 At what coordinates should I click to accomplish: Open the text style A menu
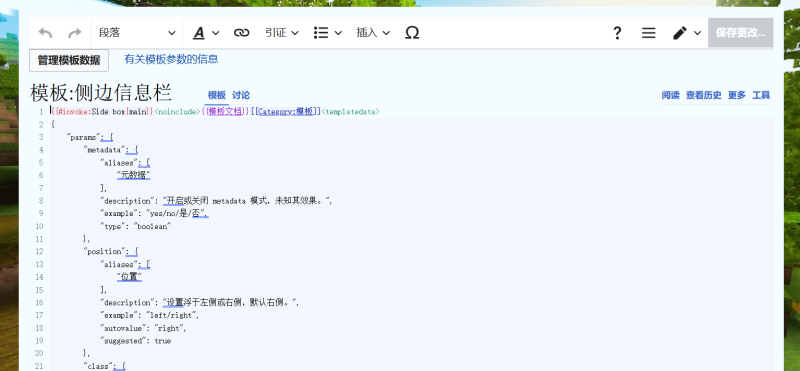point(206,33)
